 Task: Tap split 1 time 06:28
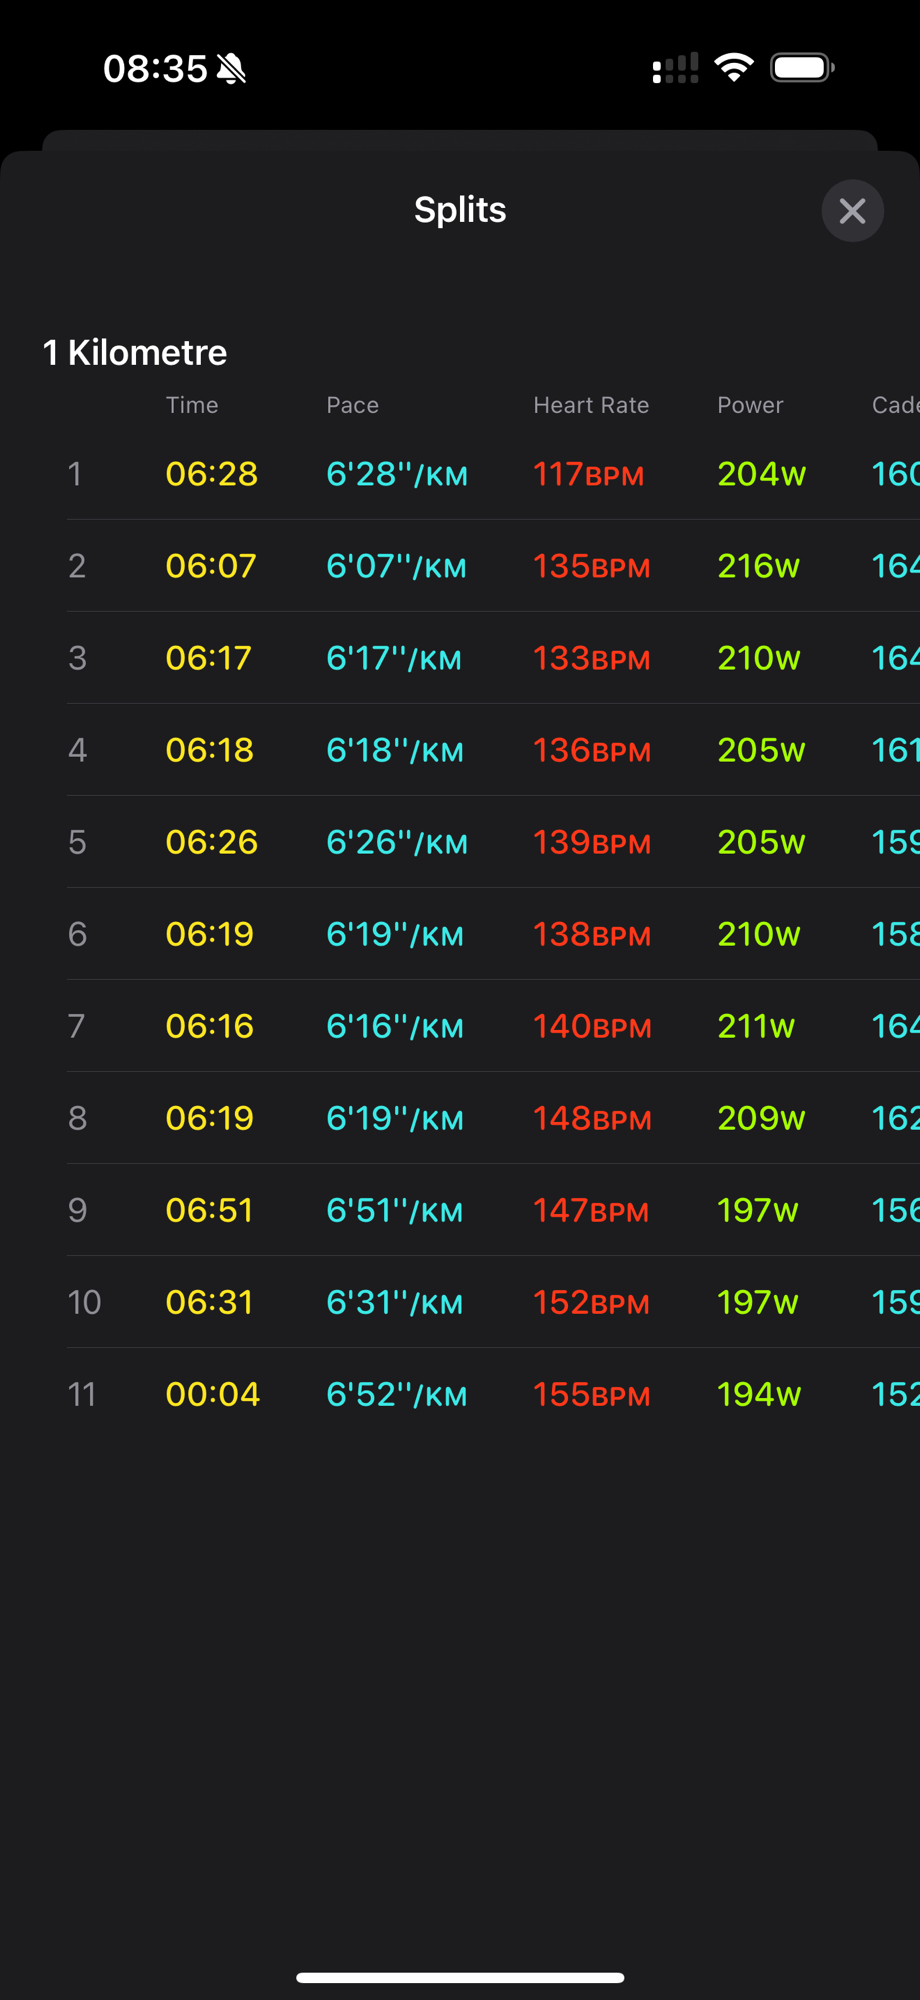pos(211,474)
